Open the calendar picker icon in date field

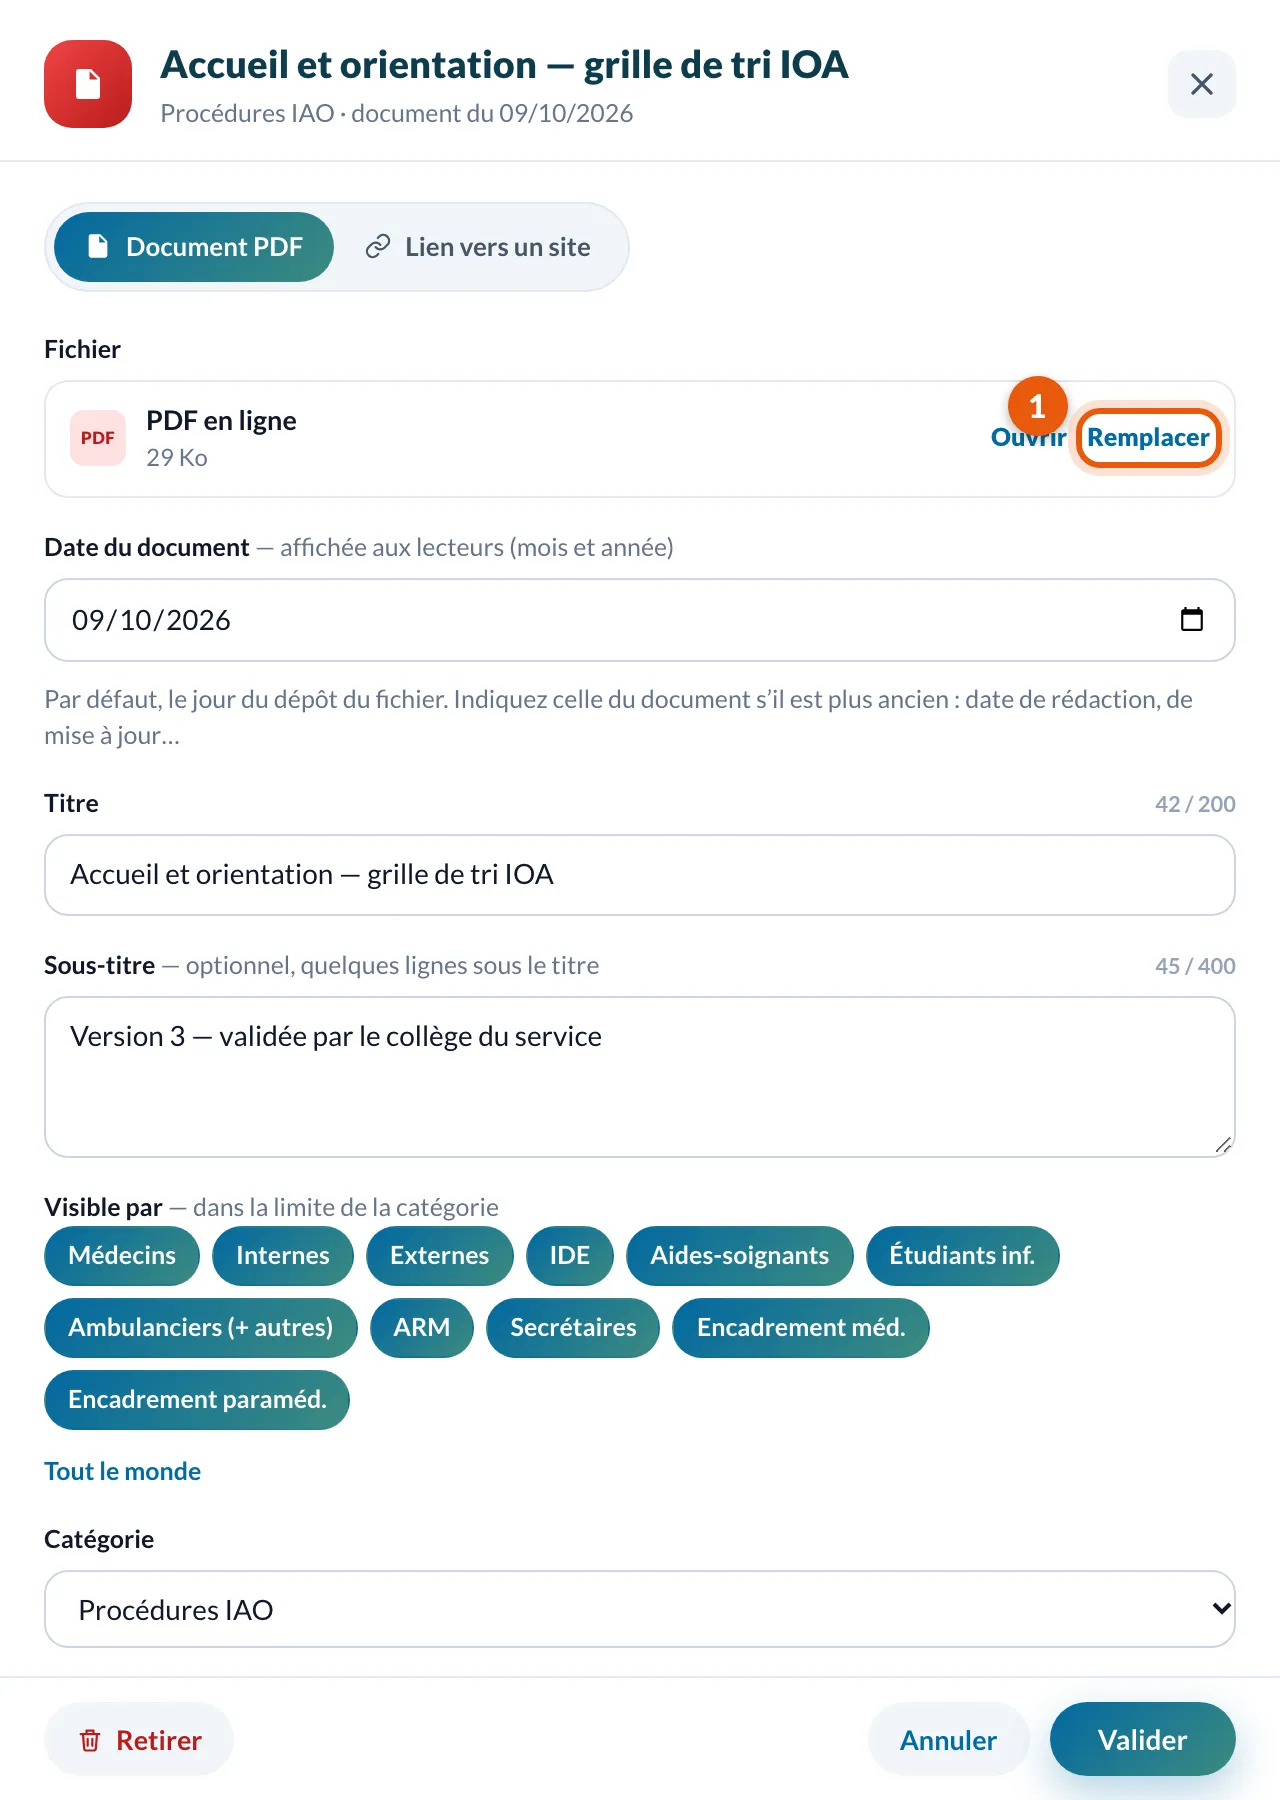pyautogui.click(x=1192, y=619)
